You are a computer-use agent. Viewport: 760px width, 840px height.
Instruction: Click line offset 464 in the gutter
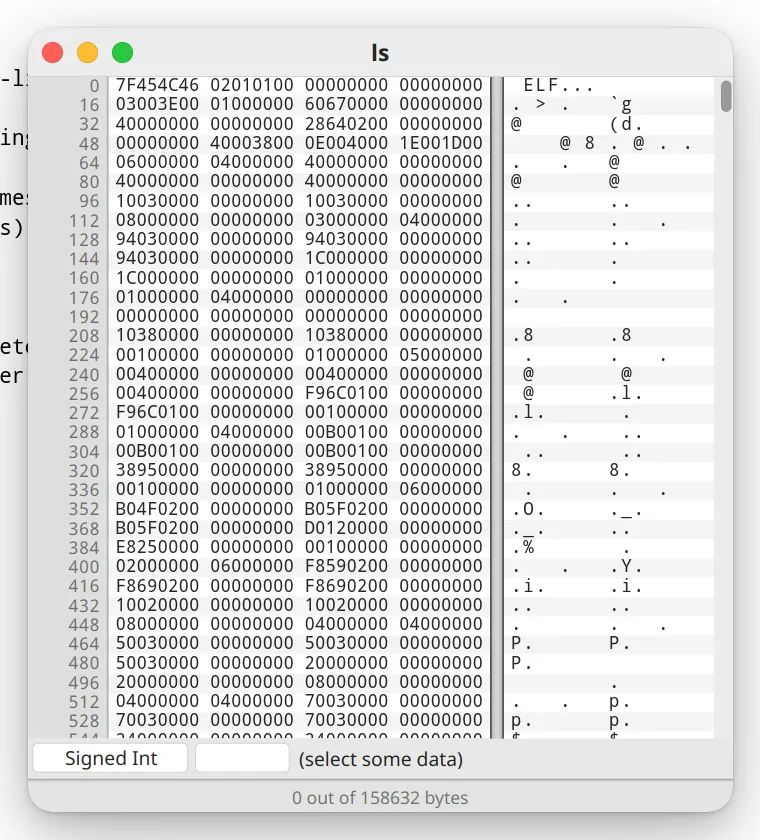point(84,643)
